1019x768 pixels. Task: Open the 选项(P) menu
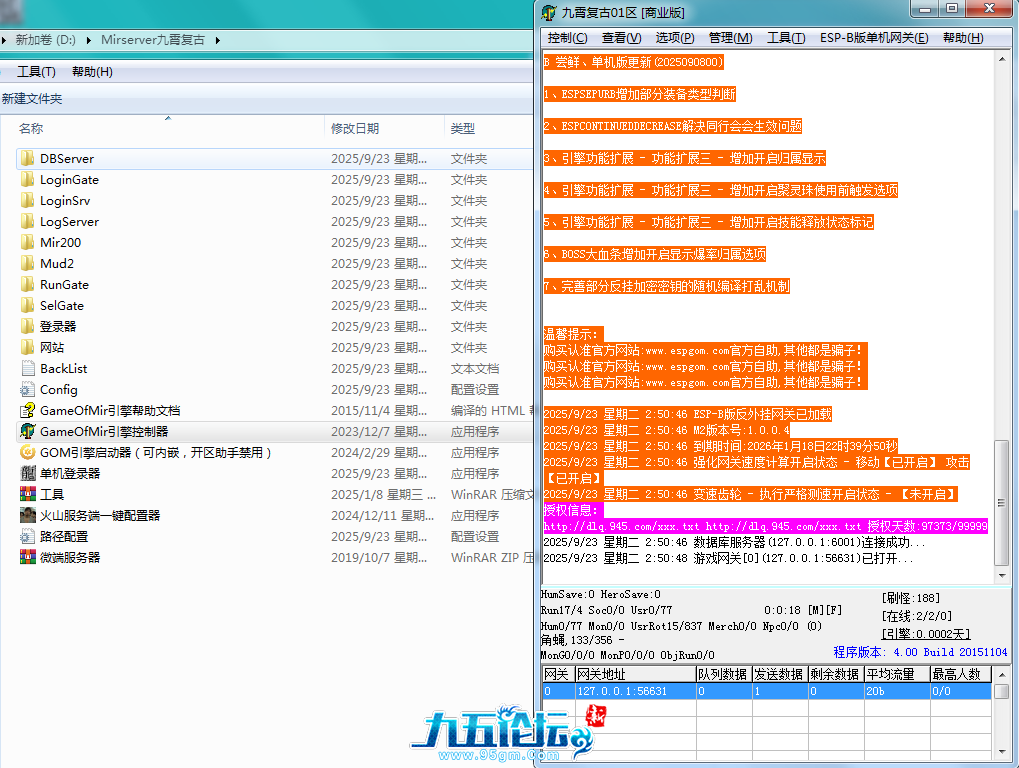(x=675, y=38)
